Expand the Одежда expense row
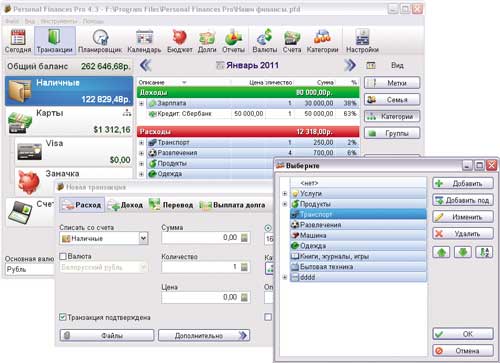 click(x=141, y=174)
